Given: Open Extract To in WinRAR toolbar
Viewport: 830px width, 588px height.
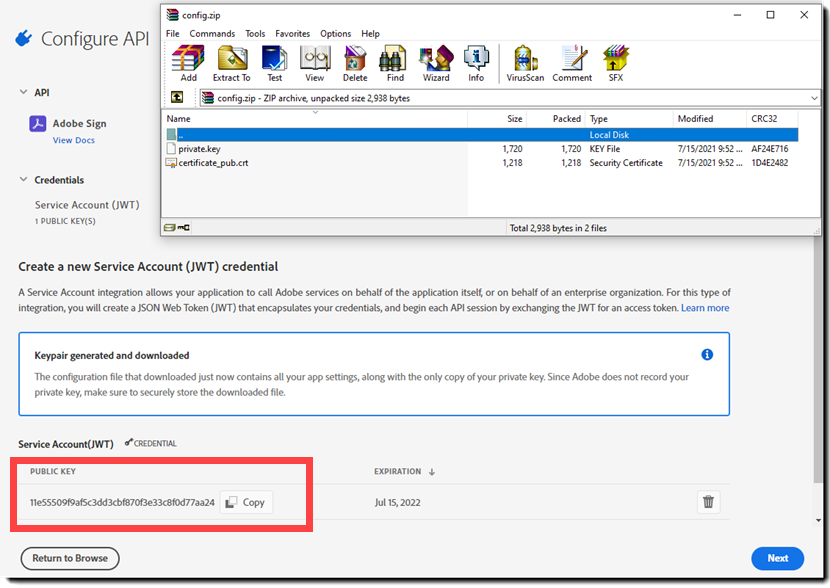Looking at the screenshot, I should tap(231, 63).
